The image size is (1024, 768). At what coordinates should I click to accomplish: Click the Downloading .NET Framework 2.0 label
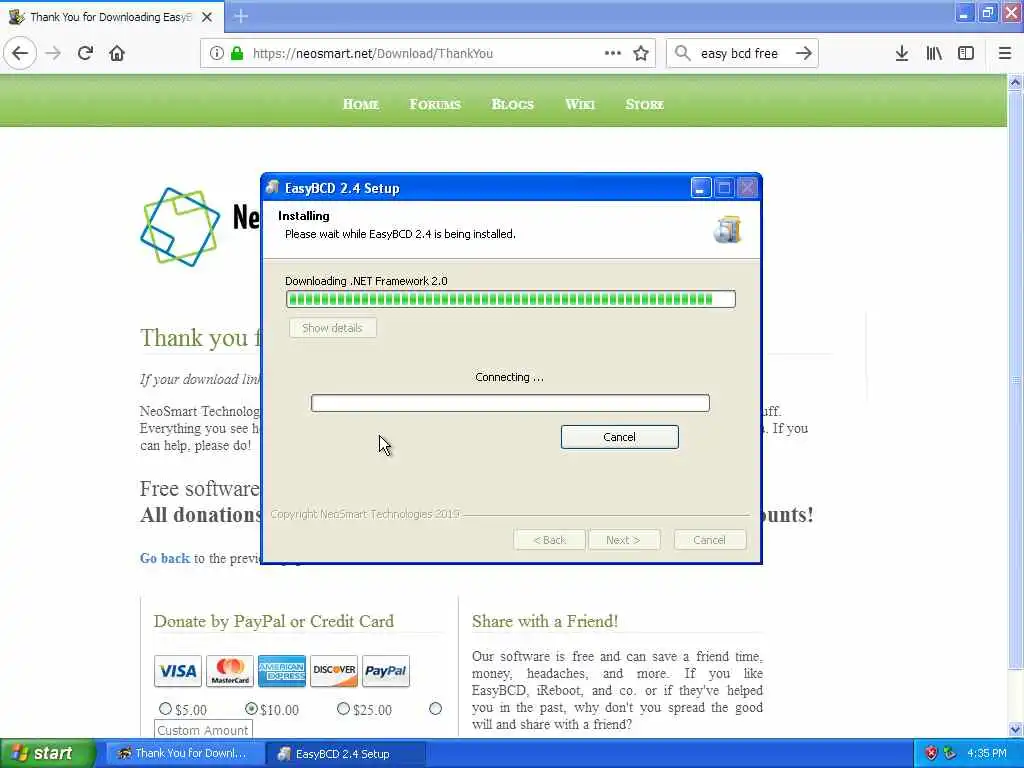click(366, 281)
